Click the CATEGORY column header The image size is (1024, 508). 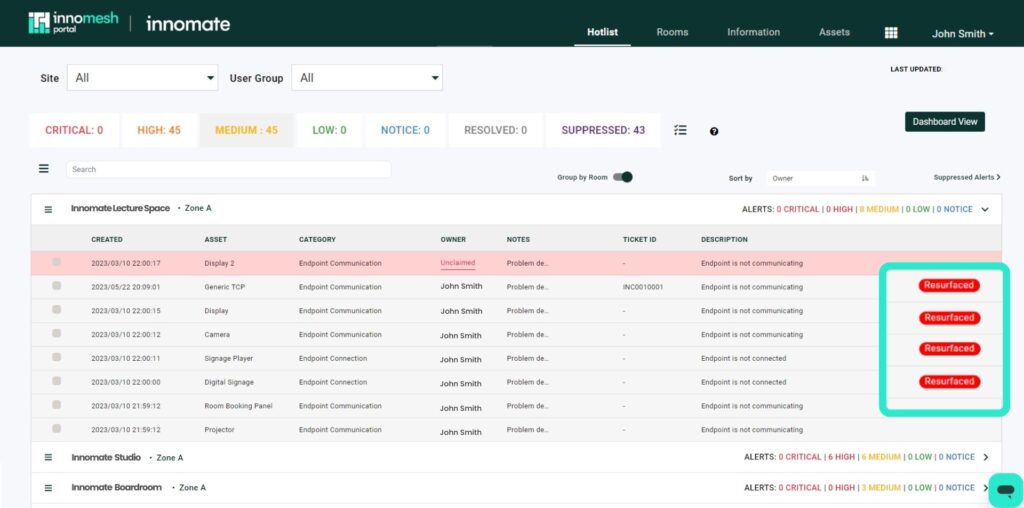coord(317,240)
